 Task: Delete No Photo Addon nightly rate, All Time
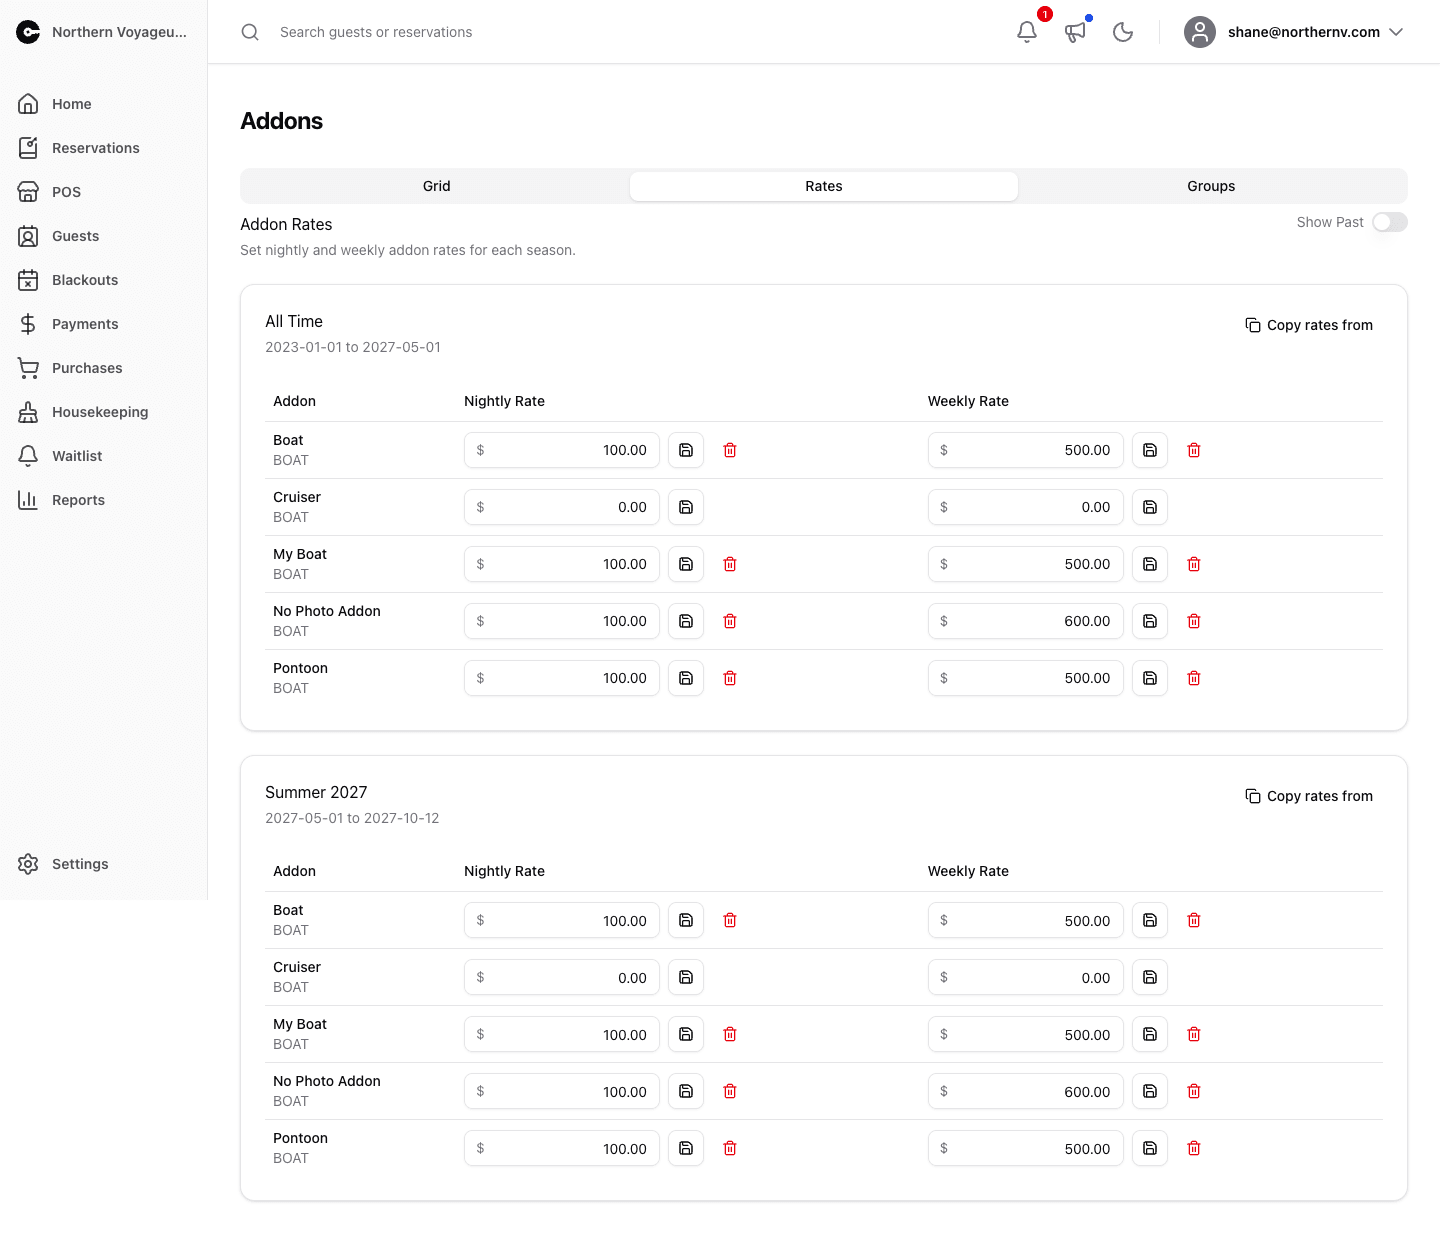[730, 621]
